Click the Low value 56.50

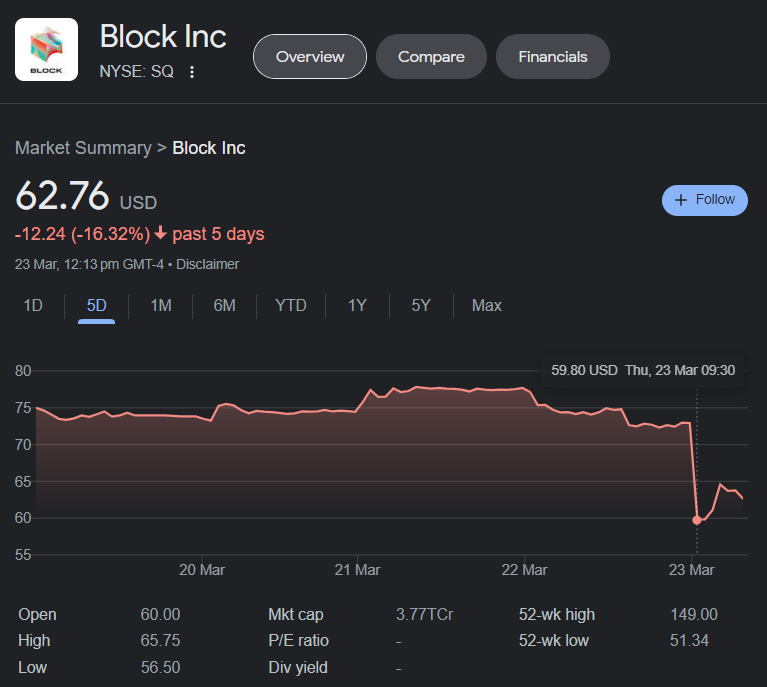point(160,667)
